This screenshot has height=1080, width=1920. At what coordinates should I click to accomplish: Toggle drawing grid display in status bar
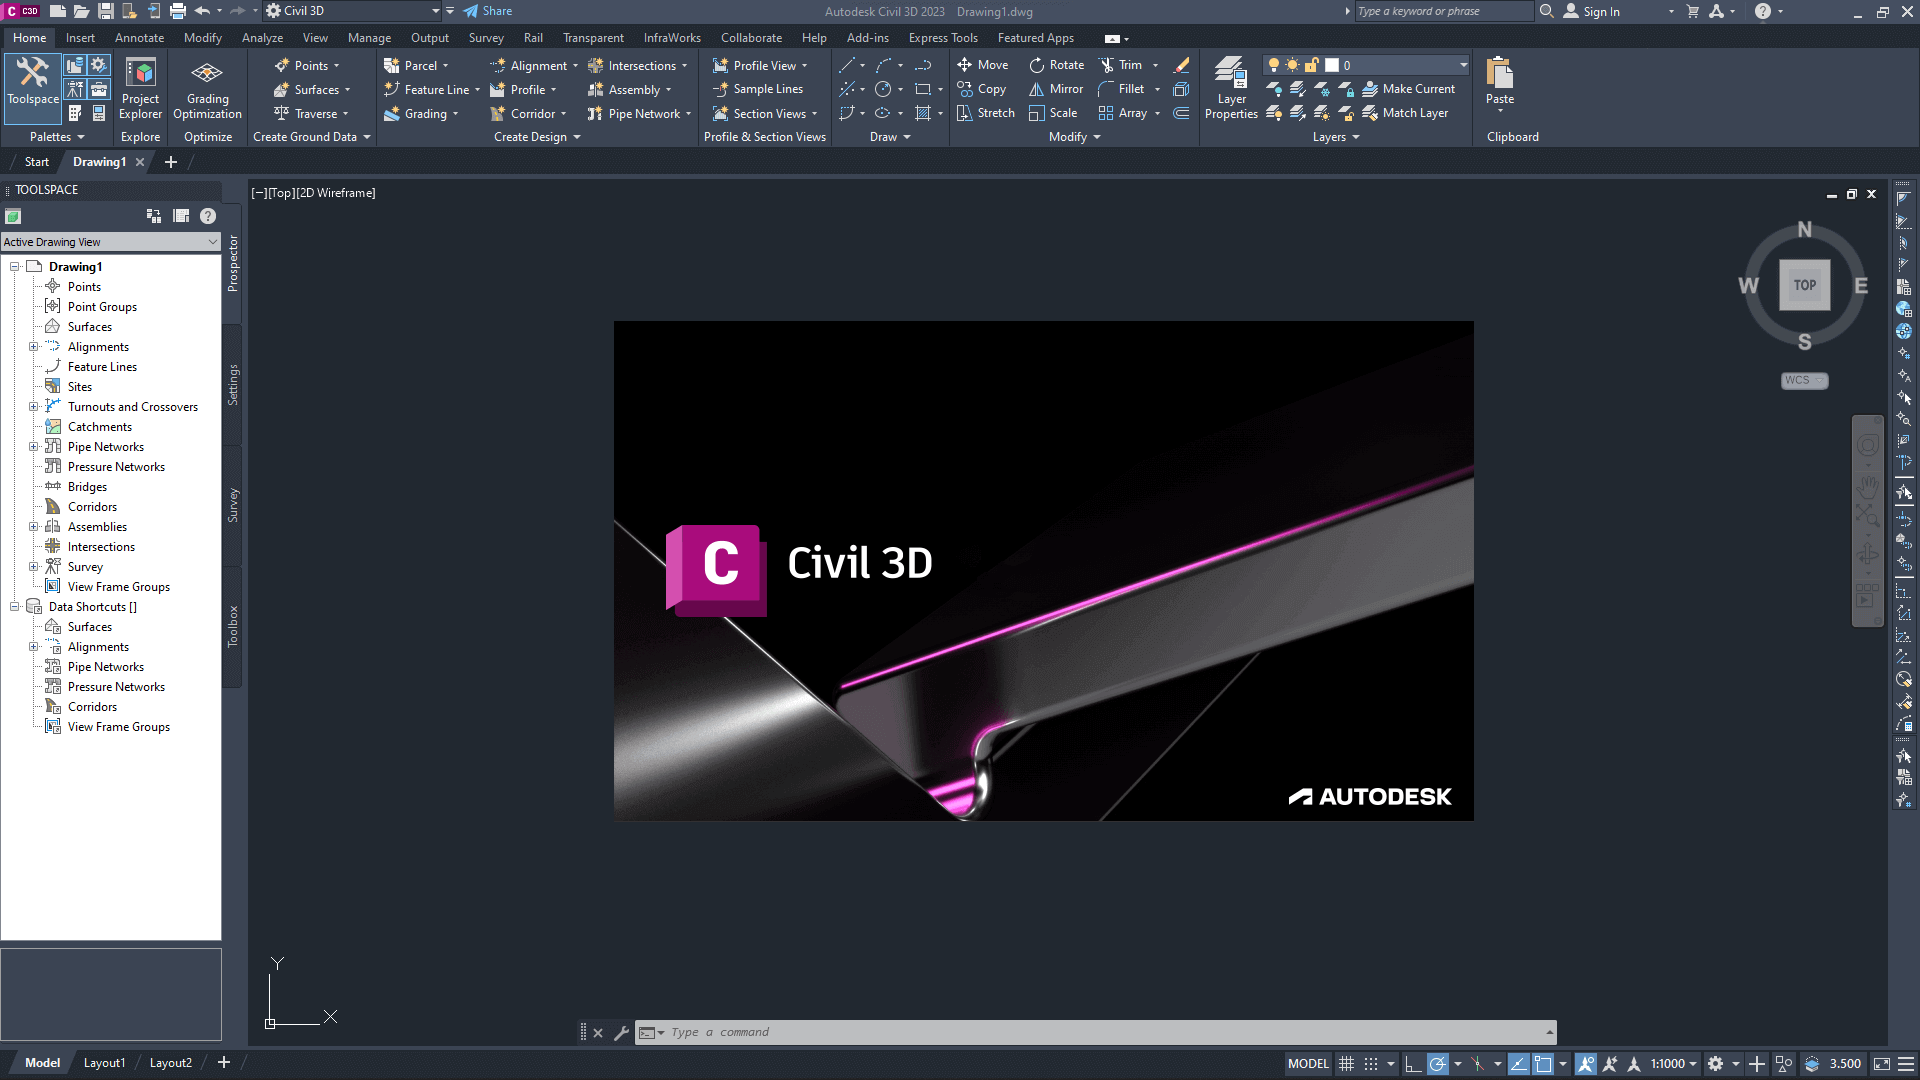coord(1346,1064)
